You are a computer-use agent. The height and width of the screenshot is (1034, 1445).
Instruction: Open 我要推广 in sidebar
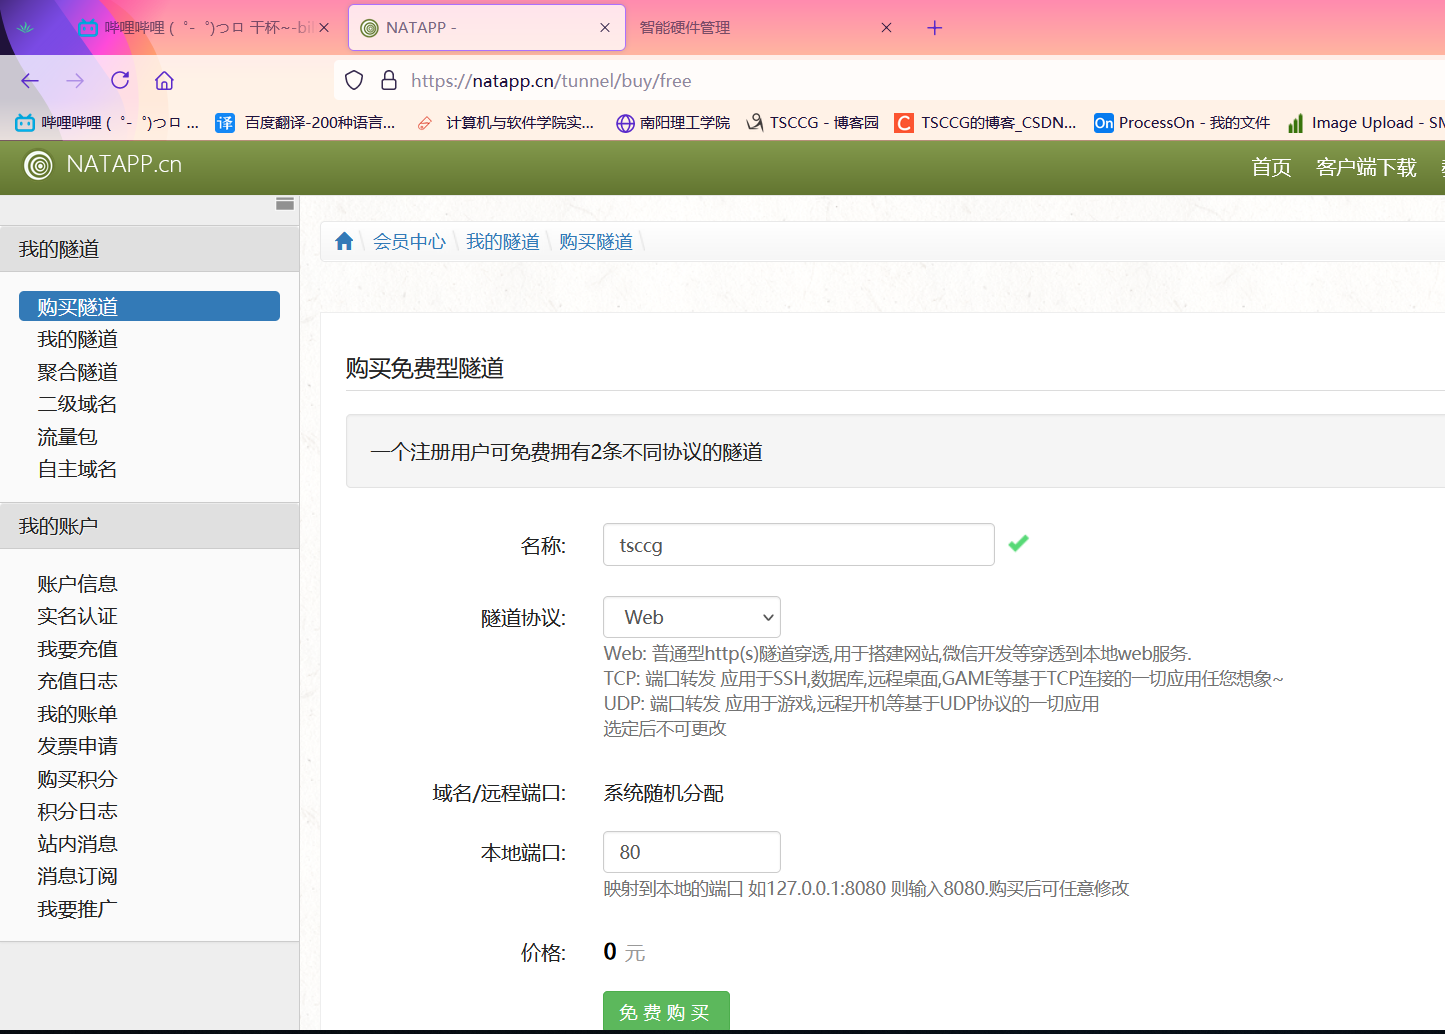pos(77,909)
